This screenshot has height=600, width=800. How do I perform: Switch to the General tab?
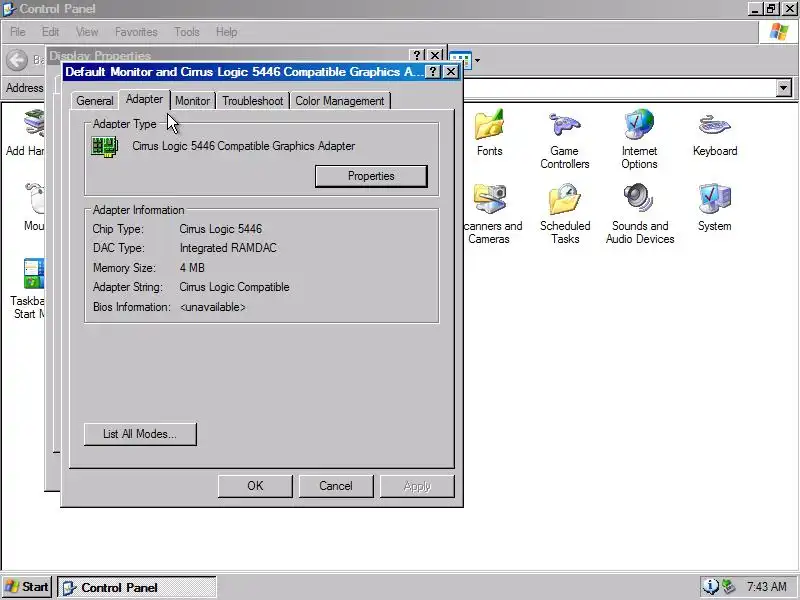point(95,101)
